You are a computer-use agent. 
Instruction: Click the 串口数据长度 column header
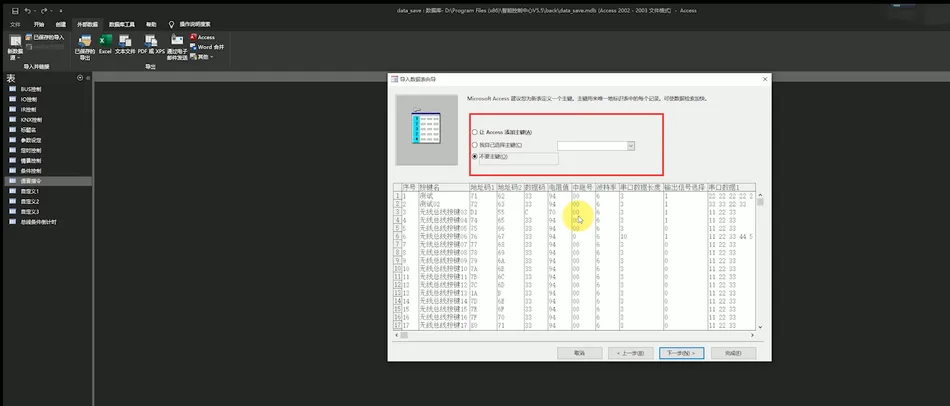(x=640, y=187)
